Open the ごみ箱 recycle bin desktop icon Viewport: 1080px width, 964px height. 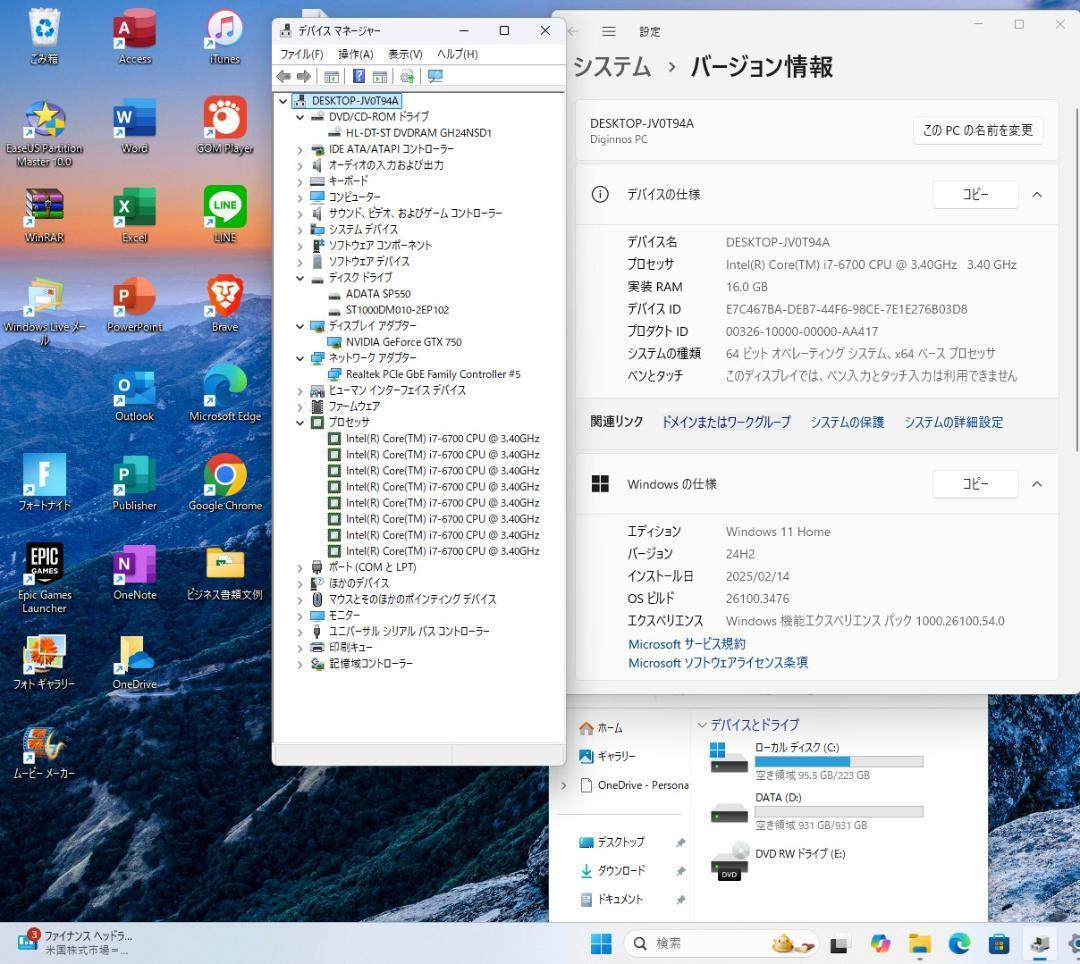point(45,36)
